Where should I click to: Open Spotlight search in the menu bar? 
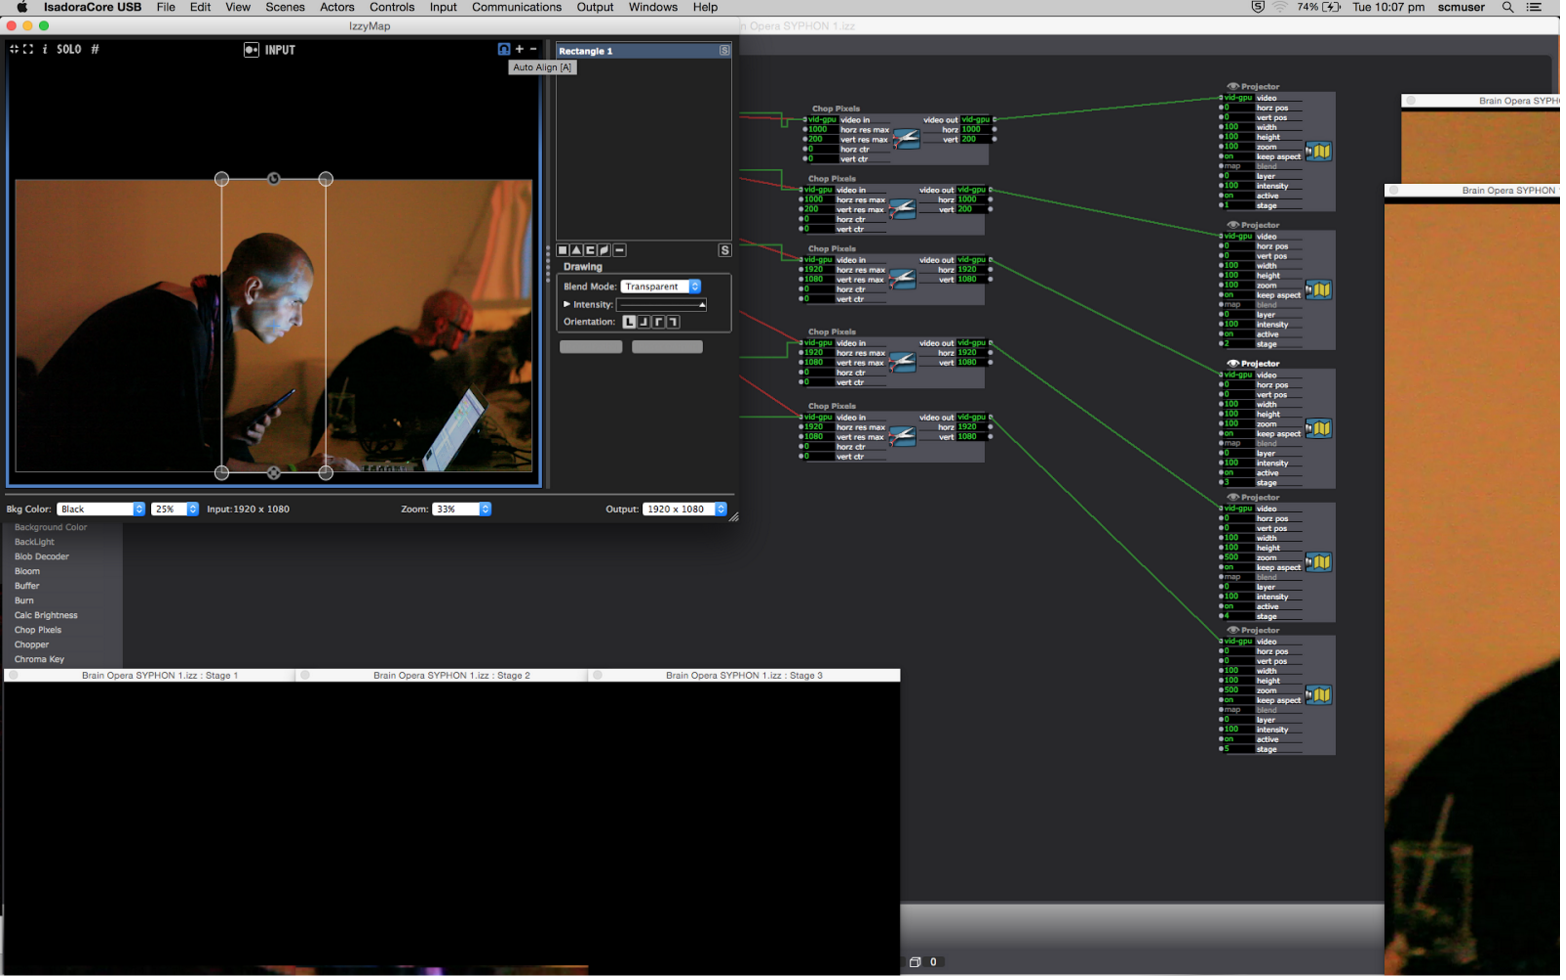pyautogui.click(x=1508, y=7)
